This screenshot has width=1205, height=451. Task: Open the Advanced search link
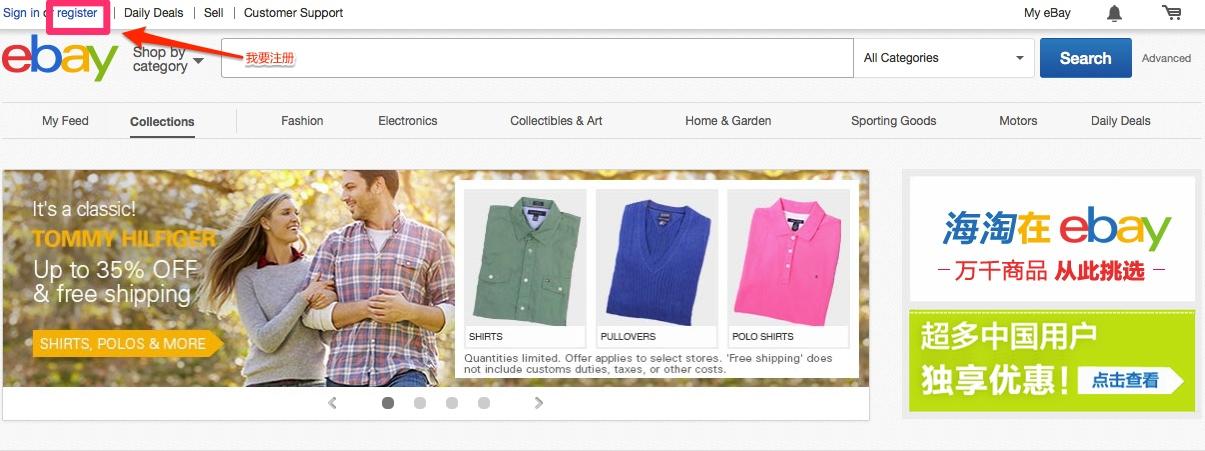click(x=1166, y=58)
